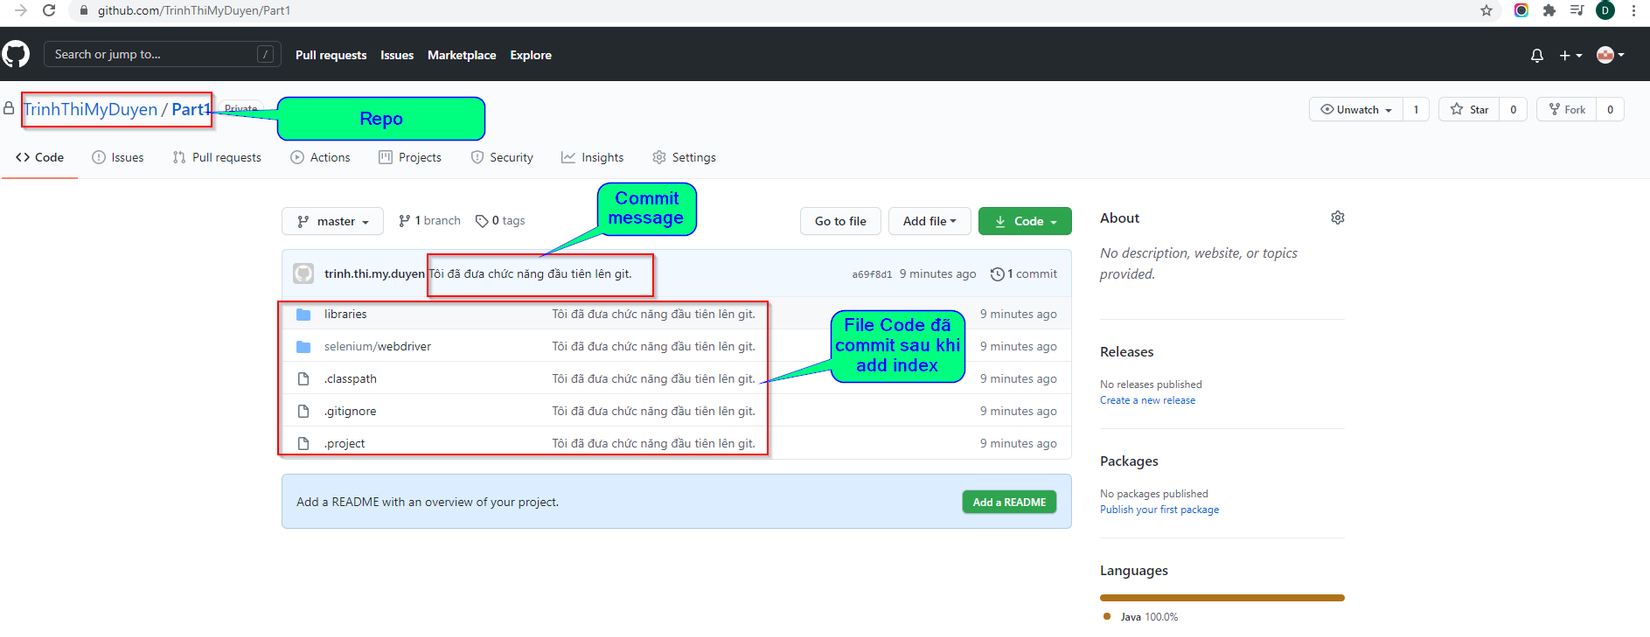Click the browser reload icon
The width and height of the screenshot is (1650, 637).
click(x=49, y=10)
